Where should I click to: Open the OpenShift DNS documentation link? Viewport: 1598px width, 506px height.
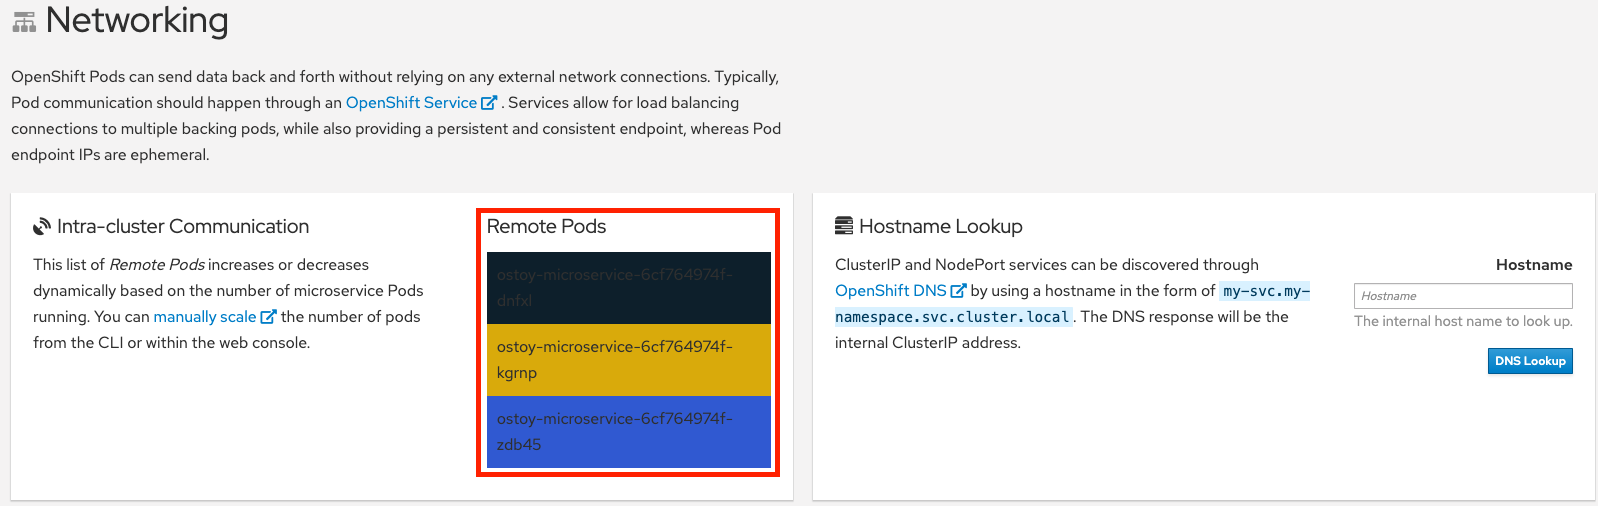(x=890, y=291)
